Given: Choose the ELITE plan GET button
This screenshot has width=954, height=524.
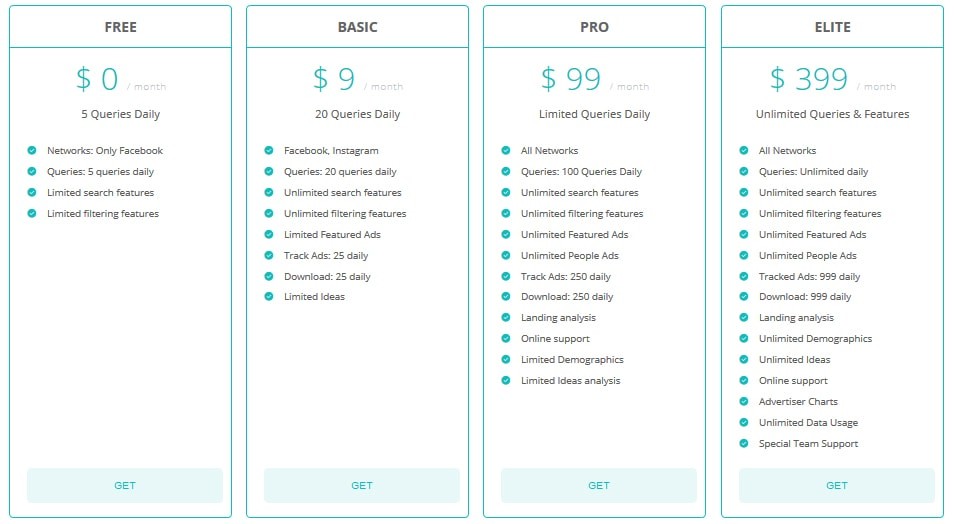Looking at the screenshot, I should click(837, 485).
